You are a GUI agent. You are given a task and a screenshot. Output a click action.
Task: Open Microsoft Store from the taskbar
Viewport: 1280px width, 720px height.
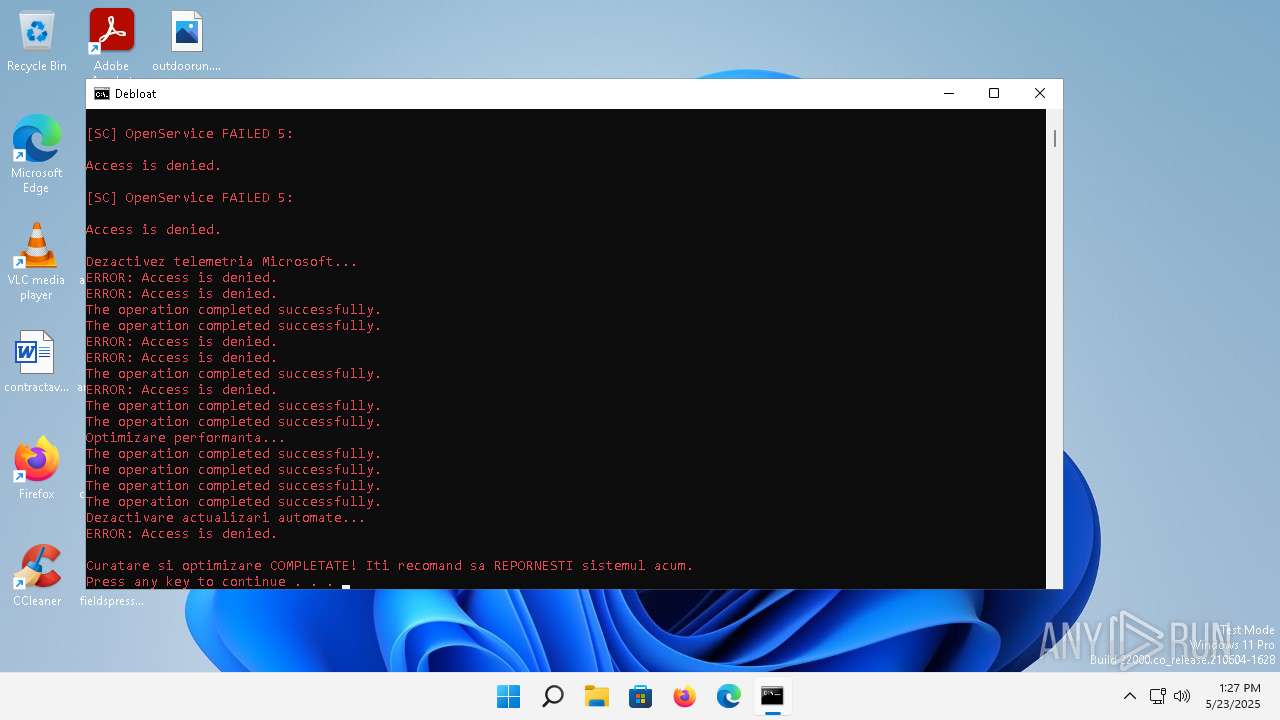point(640,696)
